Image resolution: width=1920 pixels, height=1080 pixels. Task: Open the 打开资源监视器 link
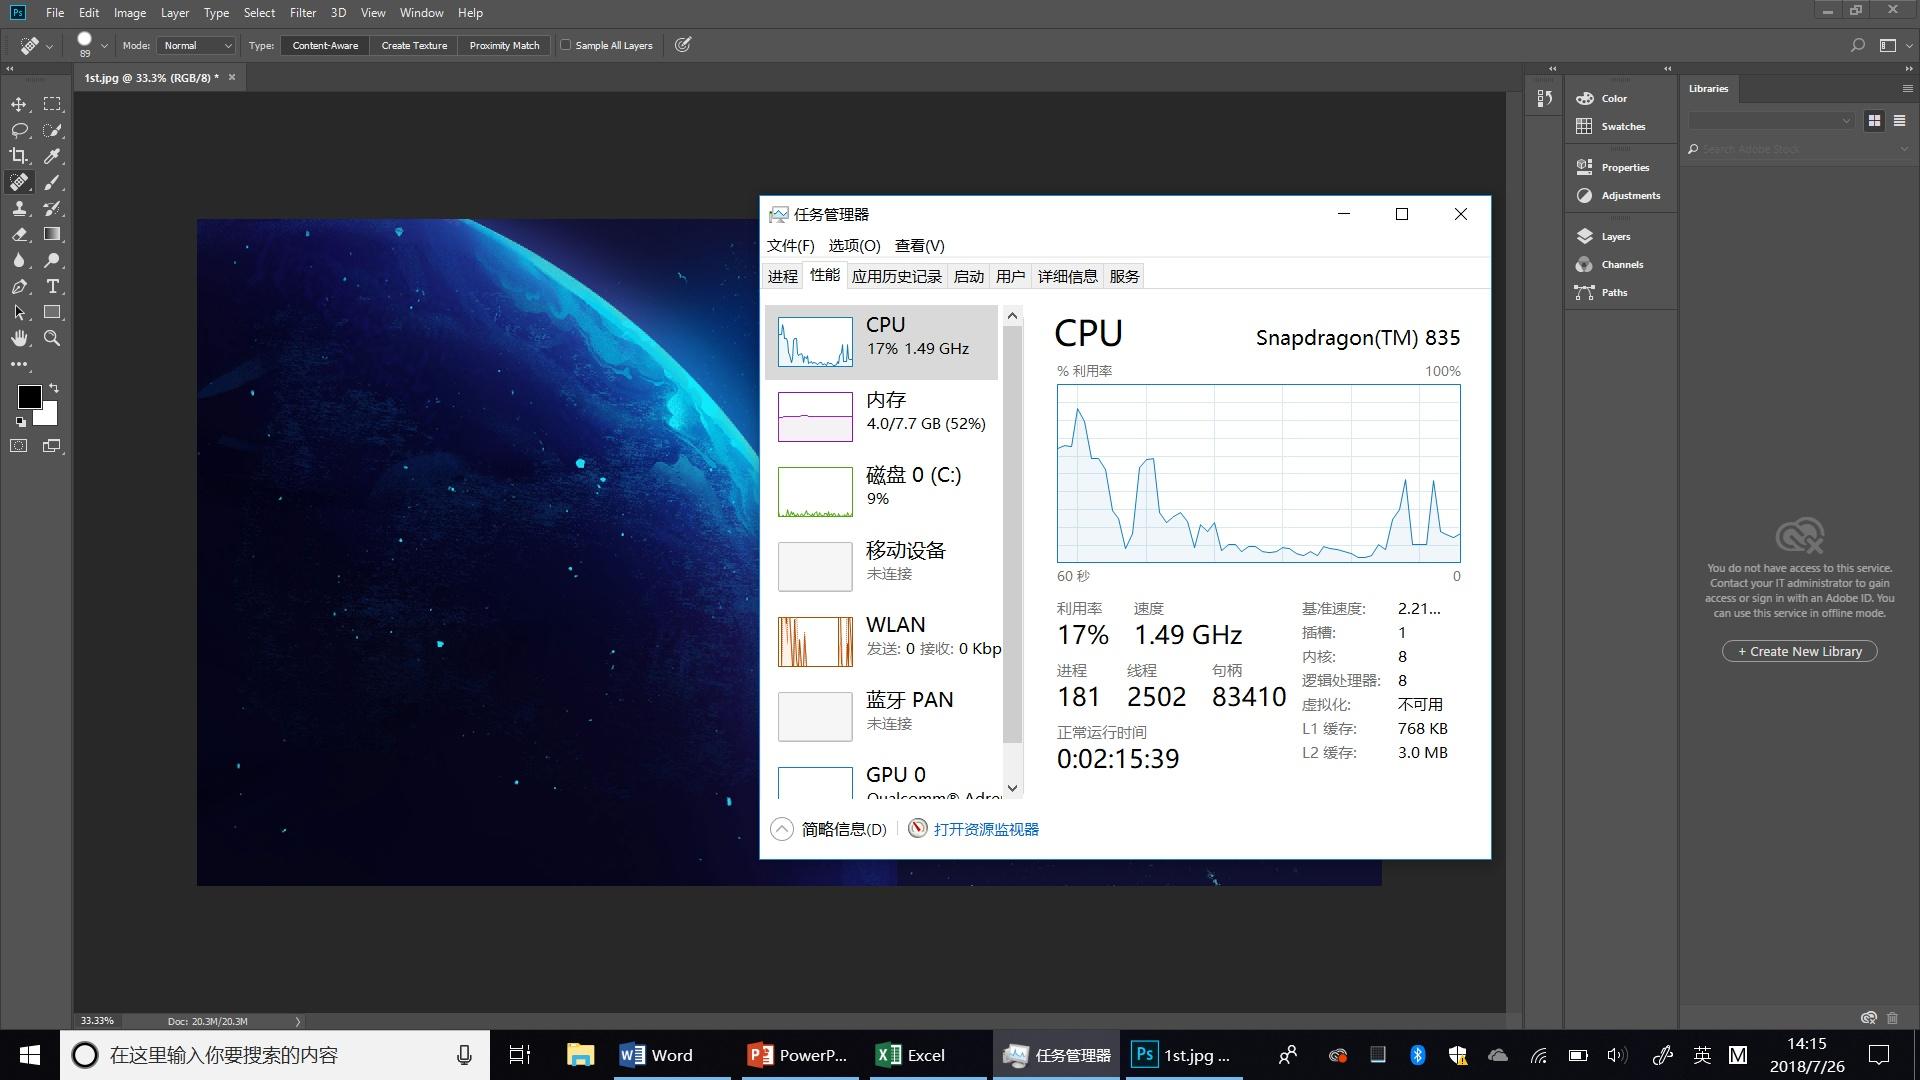[x=986, y=829]
